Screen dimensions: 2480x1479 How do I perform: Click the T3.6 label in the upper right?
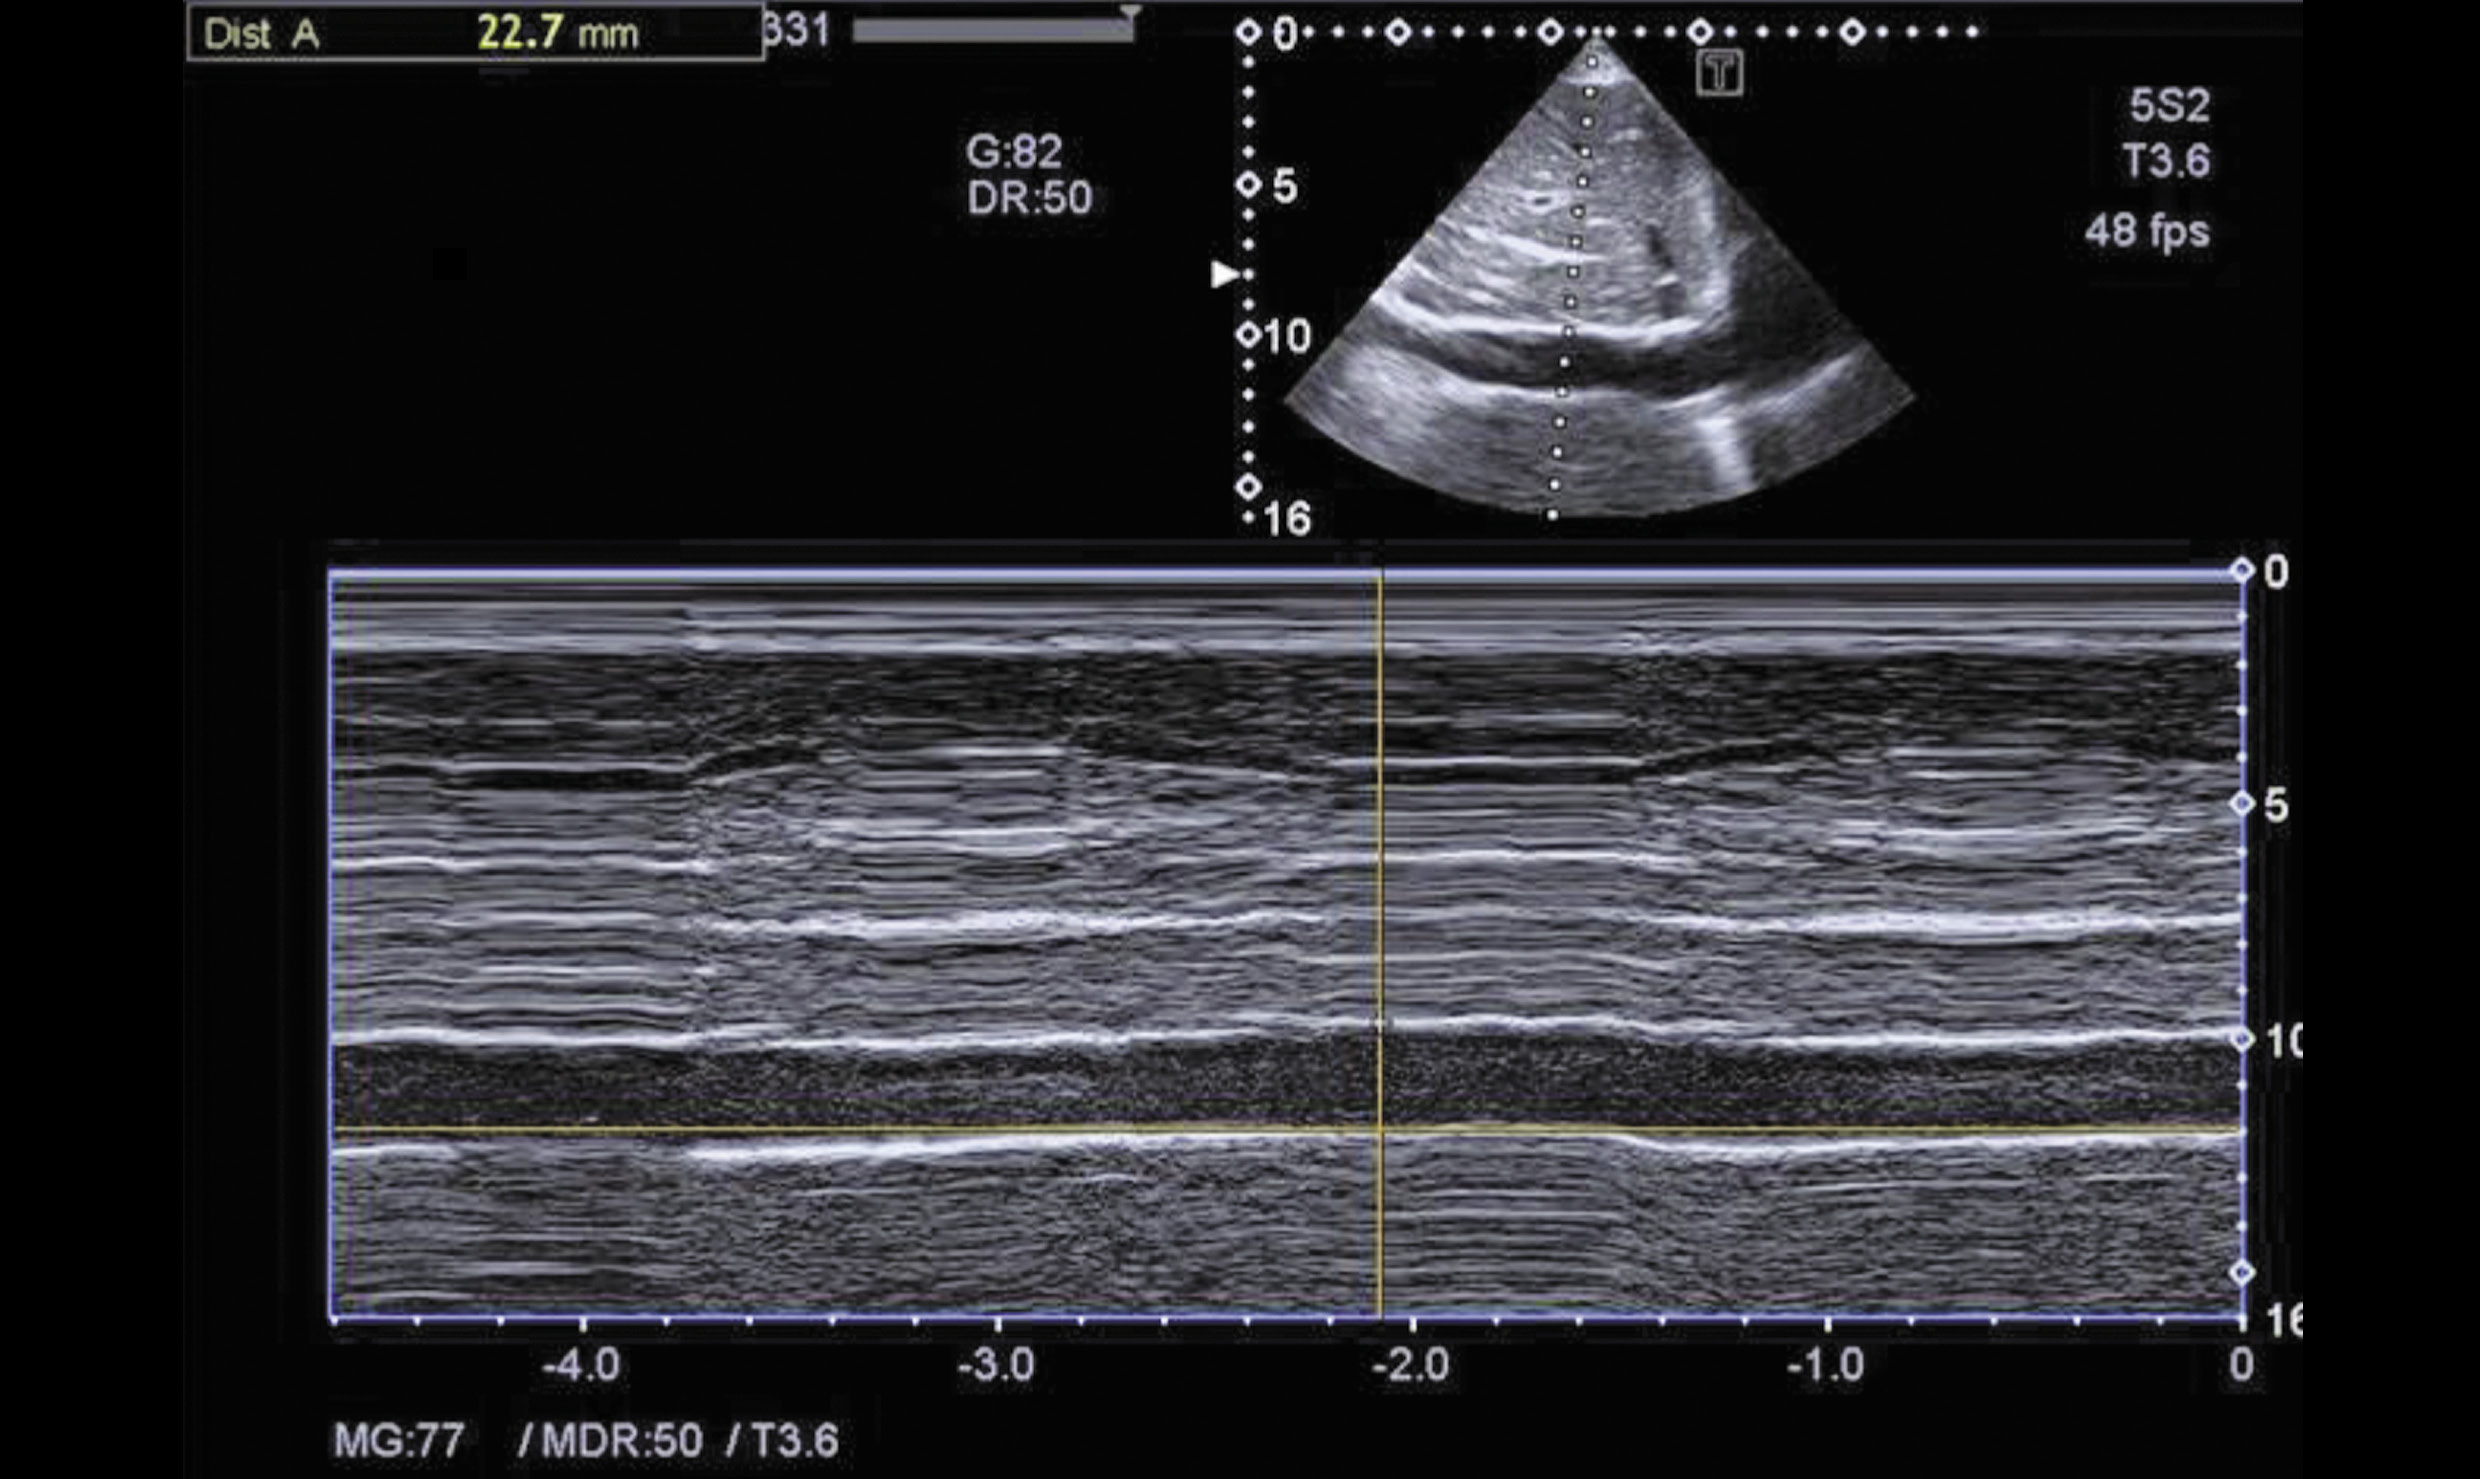(2167, 161)
